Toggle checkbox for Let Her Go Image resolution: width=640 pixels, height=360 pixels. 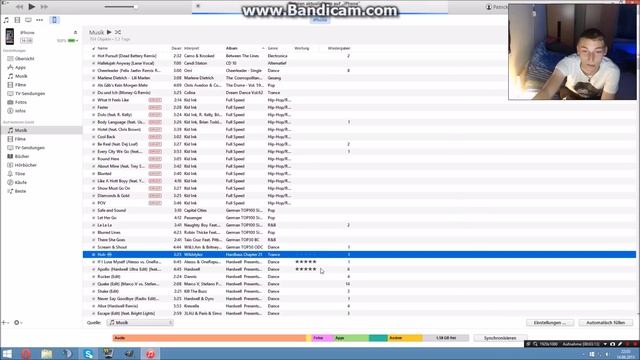coord(93,218)
